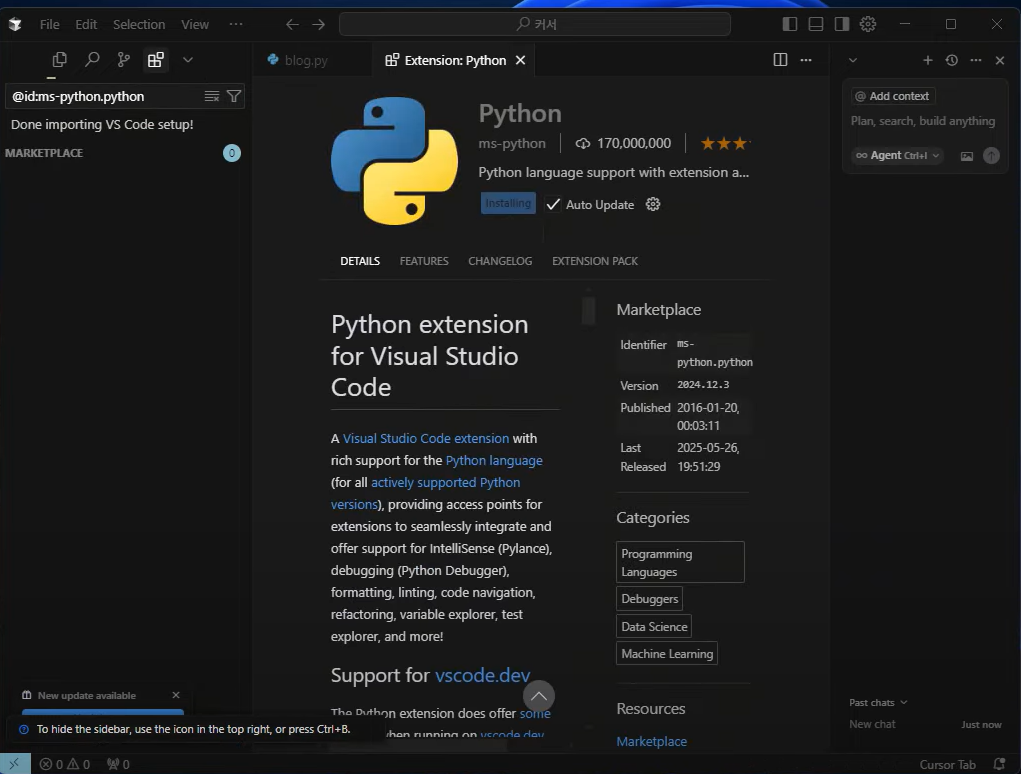This screenshot has height=774, width=1021.
Task: Open the Edit menu
Action: click(86, 24)
